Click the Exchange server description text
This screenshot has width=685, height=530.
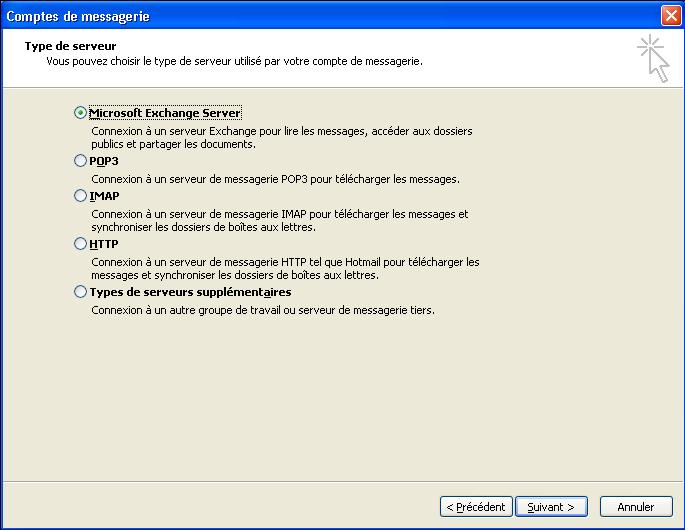[282, 137]
